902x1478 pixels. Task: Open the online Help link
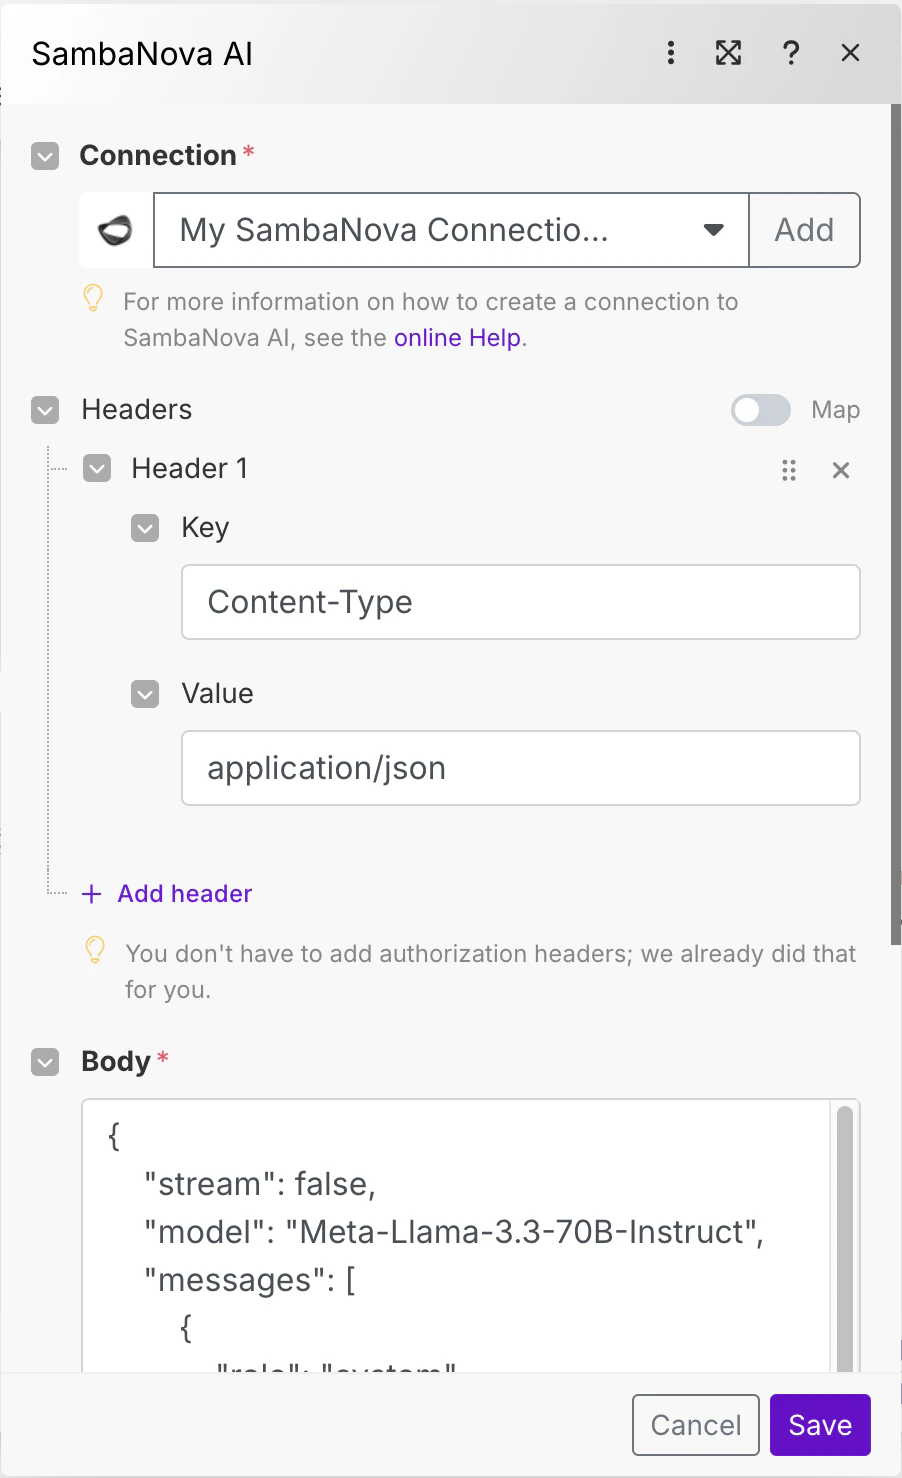pyautogui.click(x=456, y=337)
